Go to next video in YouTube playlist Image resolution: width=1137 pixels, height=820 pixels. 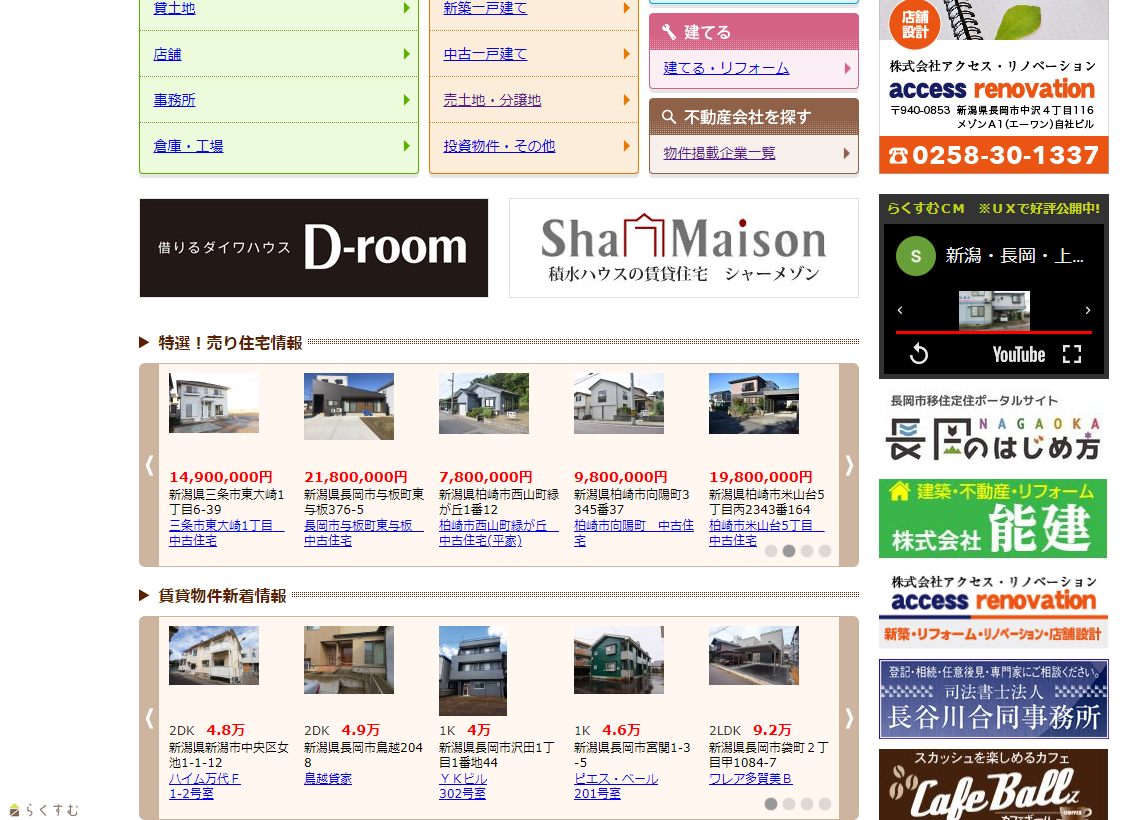[x=1088, y=311]
